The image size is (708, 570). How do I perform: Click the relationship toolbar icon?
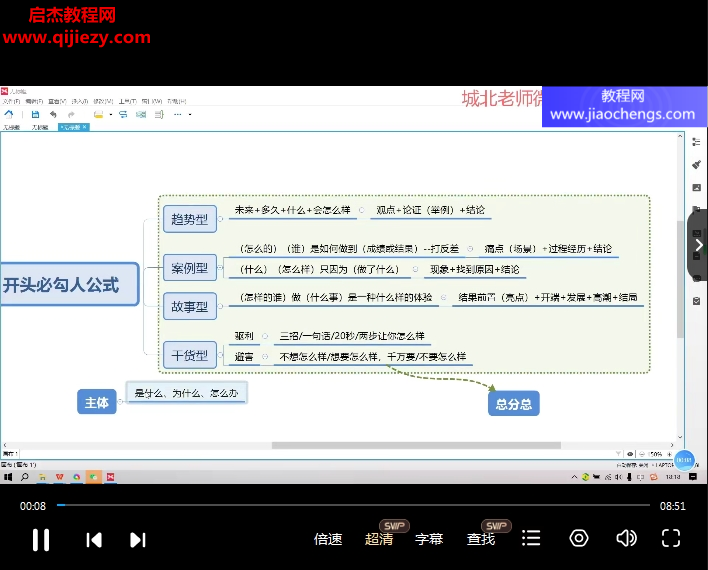click(x=123, y=114)
